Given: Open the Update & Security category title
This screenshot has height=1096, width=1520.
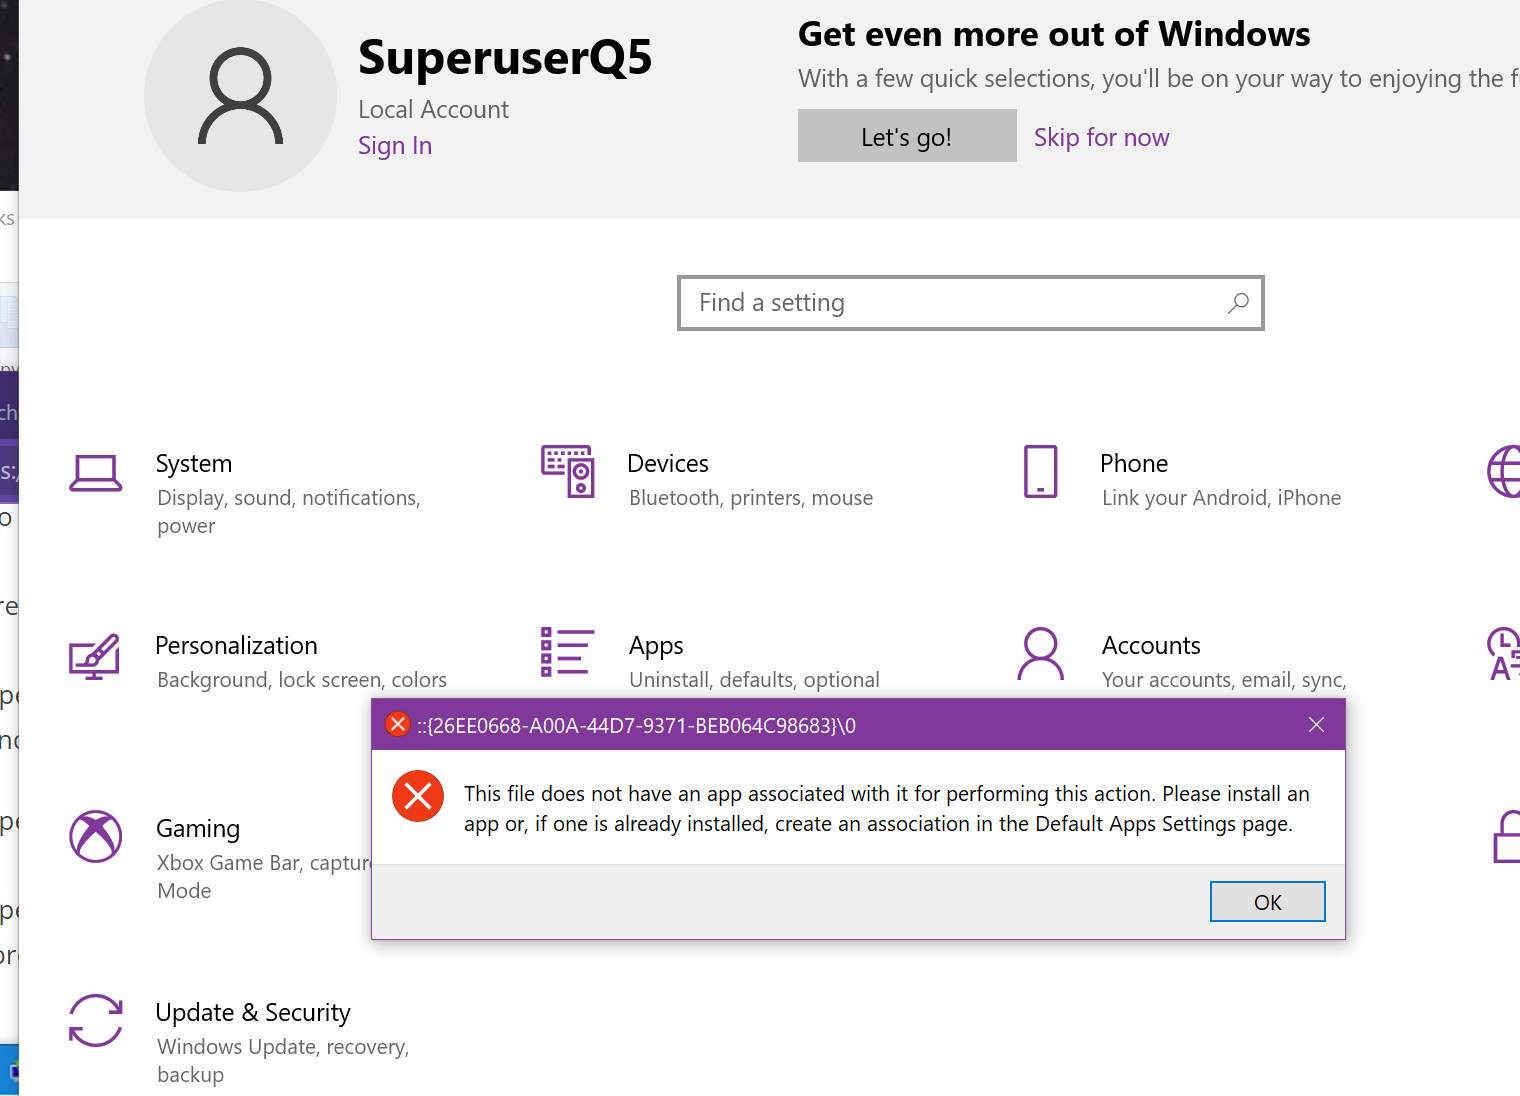Looking at the screenshot, I should click(x=253, y=1013).
